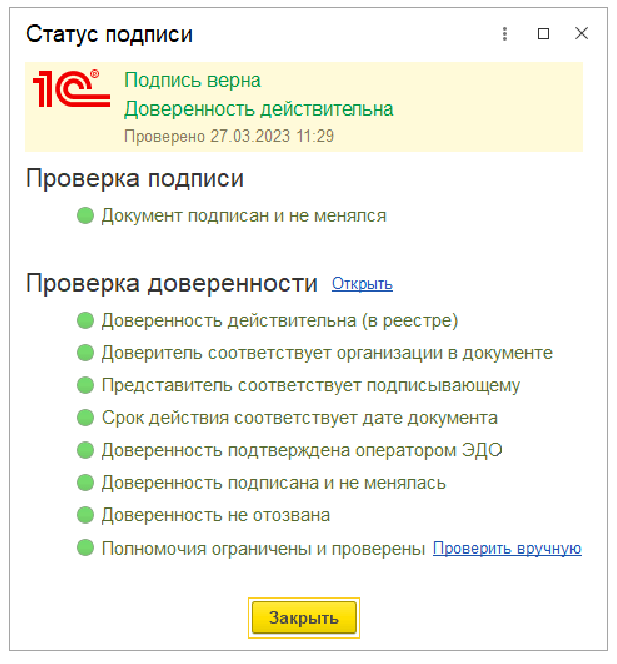
Task: Click the "Доверенность действительна" green header text
Action: point(258,108)
